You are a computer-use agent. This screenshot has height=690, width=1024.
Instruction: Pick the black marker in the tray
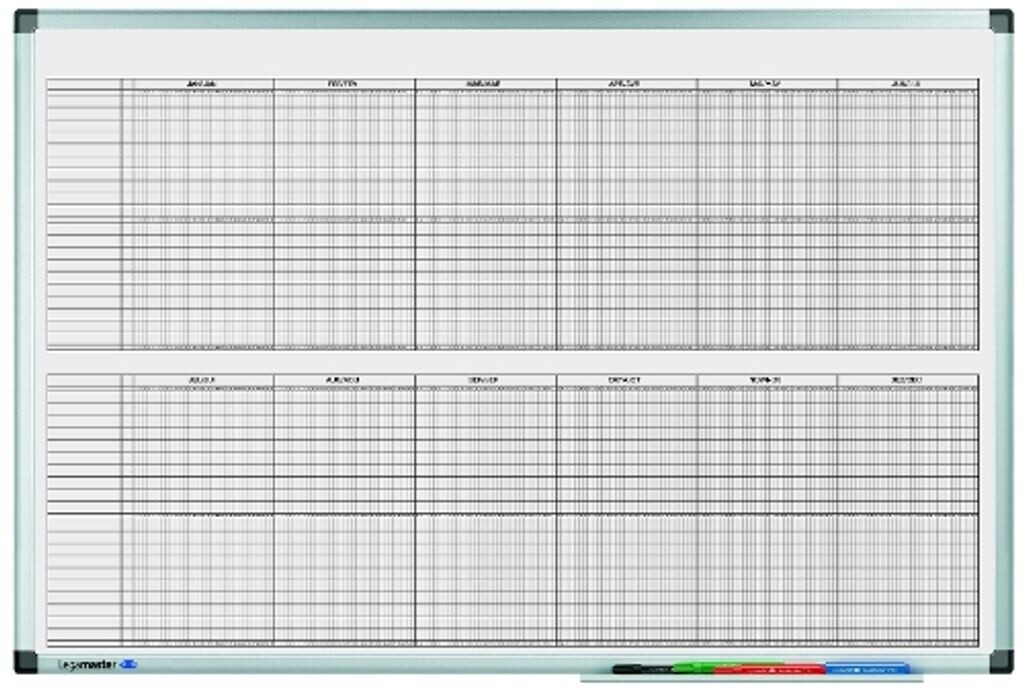tap(640, 667)
